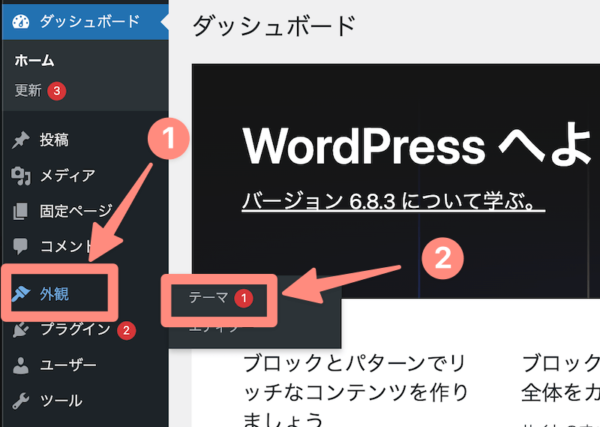Image resolution: width=600 pixels, height=427 pixels.
Task: Click the 外観 label in the sidebar
Action: point(54,294)
